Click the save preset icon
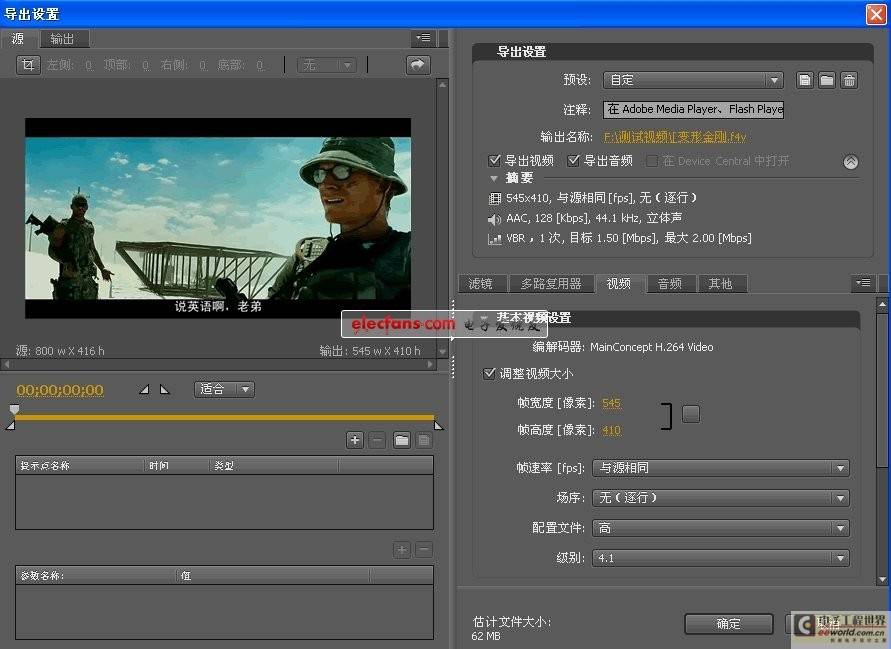Screen dimensions: 891x649 pos(805,80)
